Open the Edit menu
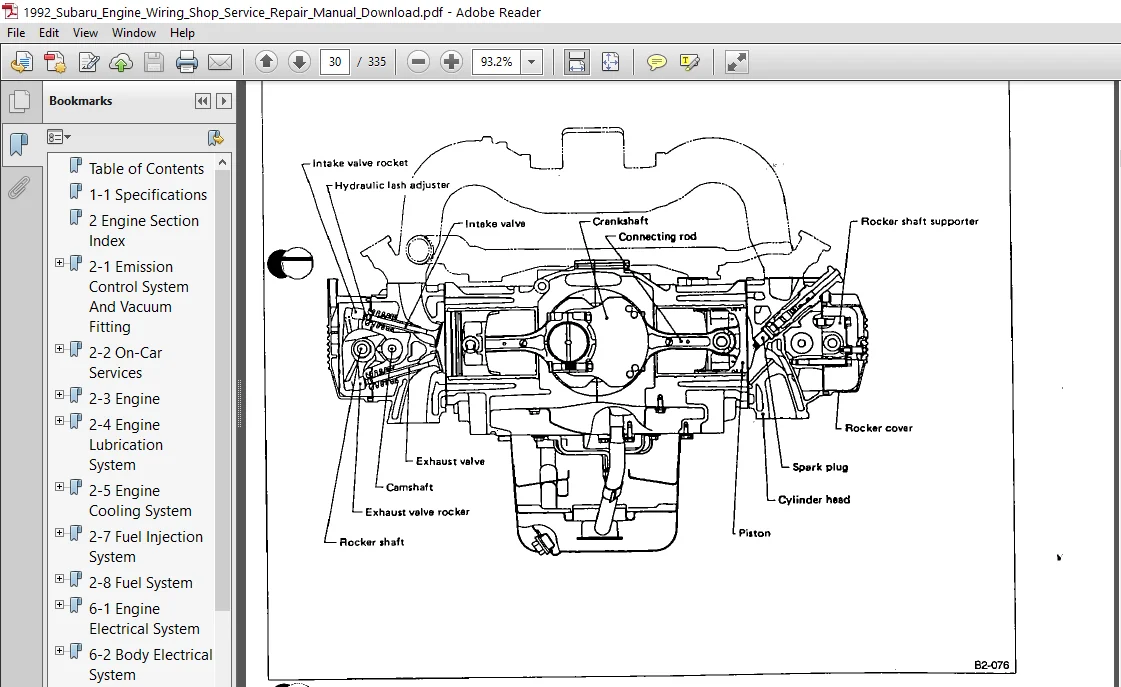Image resolution: width=1121 pixels, height=687 pixels. coord(49,33)
